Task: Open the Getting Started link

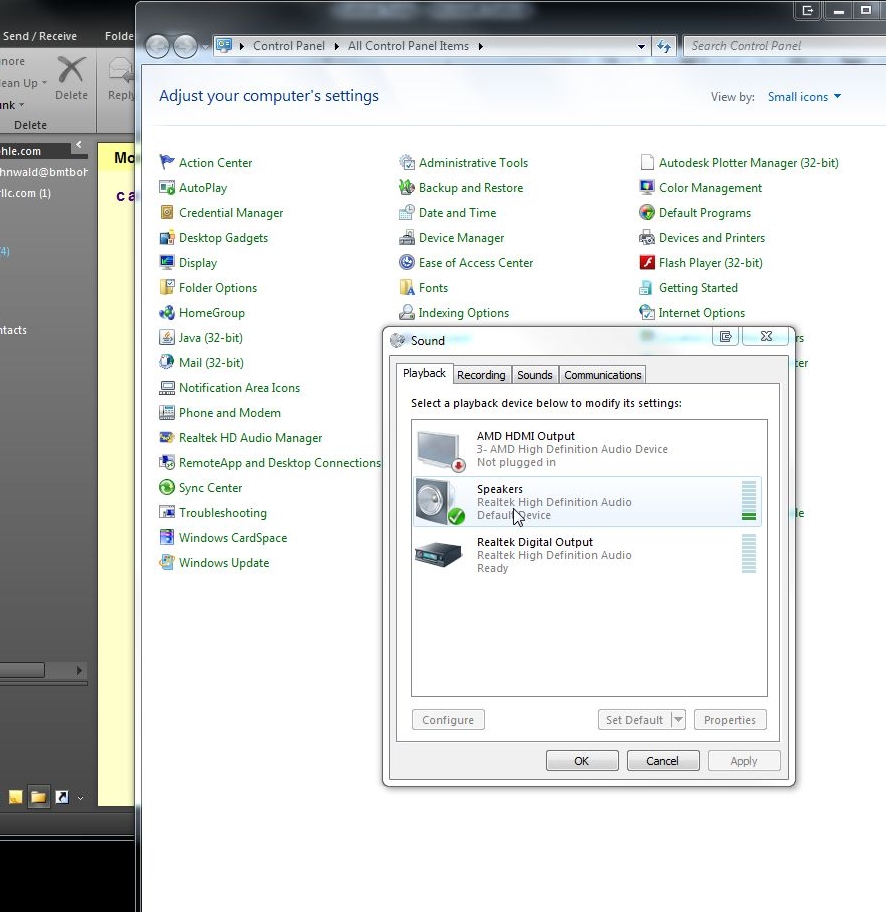Action: click(x=698, y=288)
